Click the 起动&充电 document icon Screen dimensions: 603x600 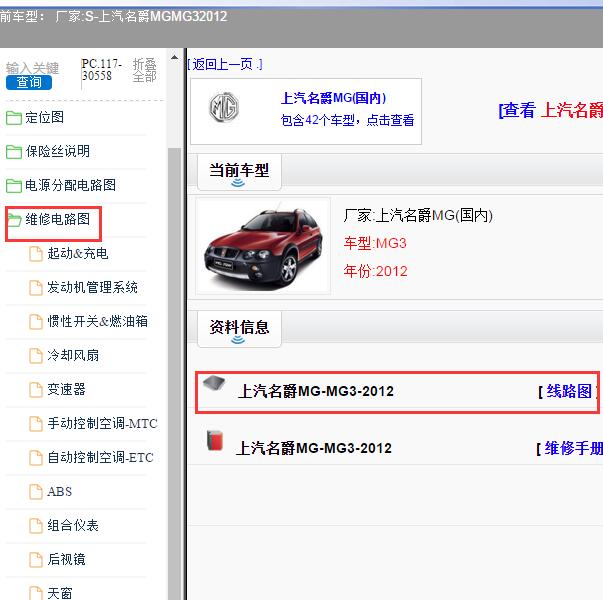pos(36,254)
